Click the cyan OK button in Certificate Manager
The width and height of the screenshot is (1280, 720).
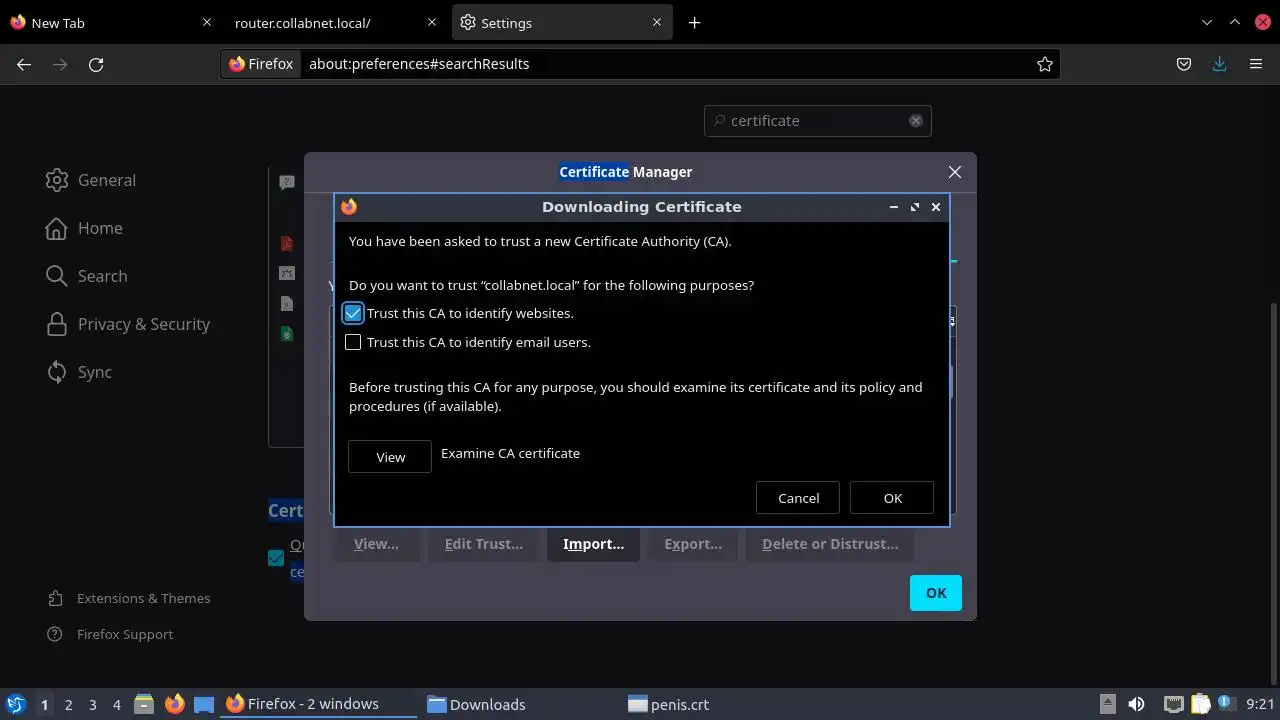935,593
